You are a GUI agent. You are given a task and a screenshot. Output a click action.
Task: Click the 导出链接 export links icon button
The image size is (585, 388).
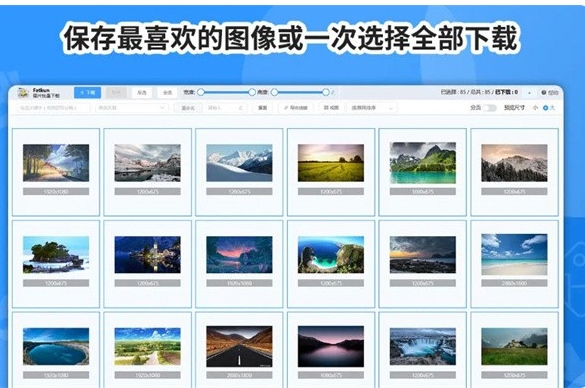[x=296, y=108]
